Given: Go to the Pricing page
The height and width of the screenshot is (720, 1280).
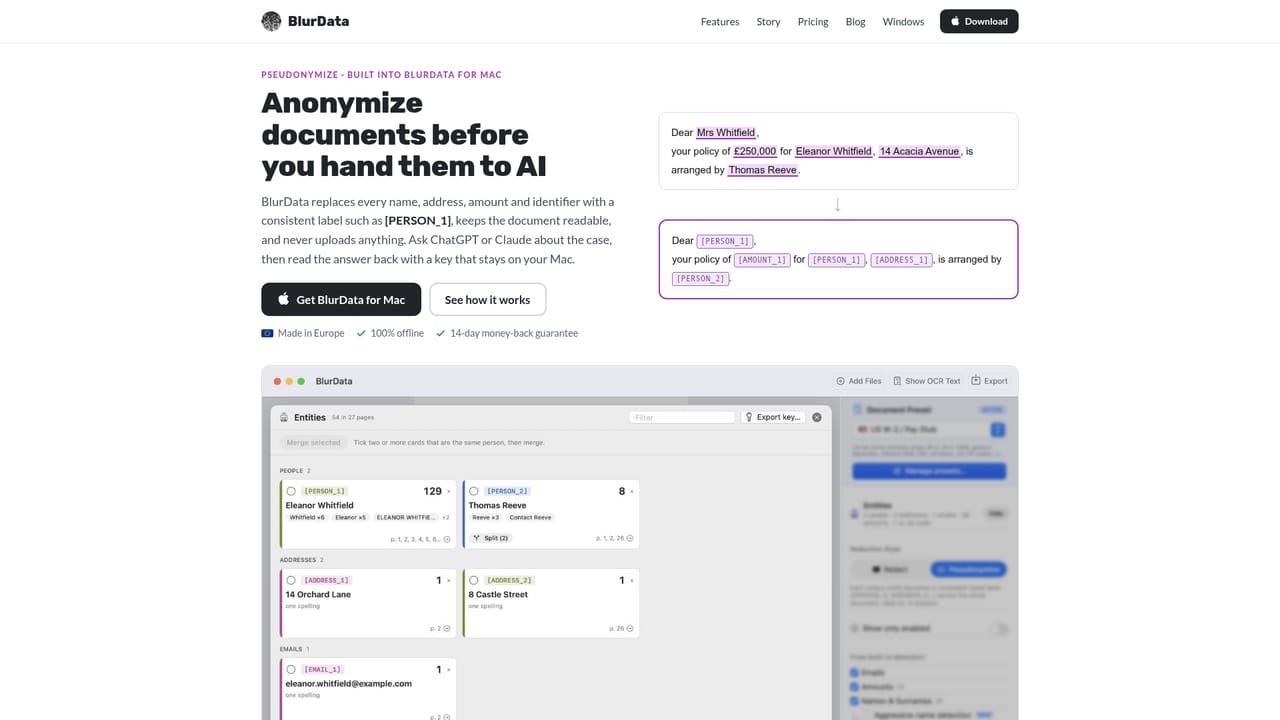Looking at the screenshot, I should click(813, 21).
